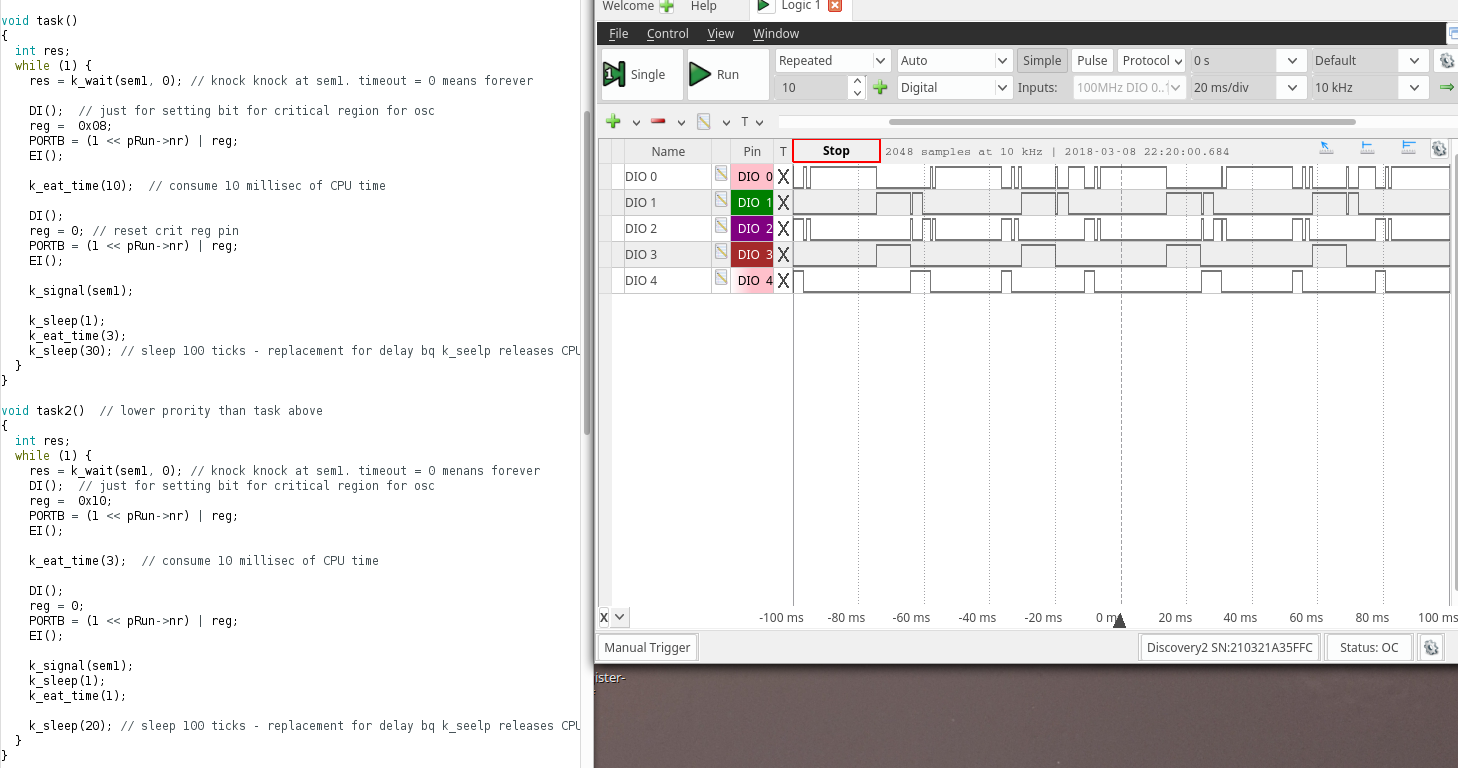Expand the 20 ms/div time base dropdown

pyautogui.click(x=1250, y=88)
